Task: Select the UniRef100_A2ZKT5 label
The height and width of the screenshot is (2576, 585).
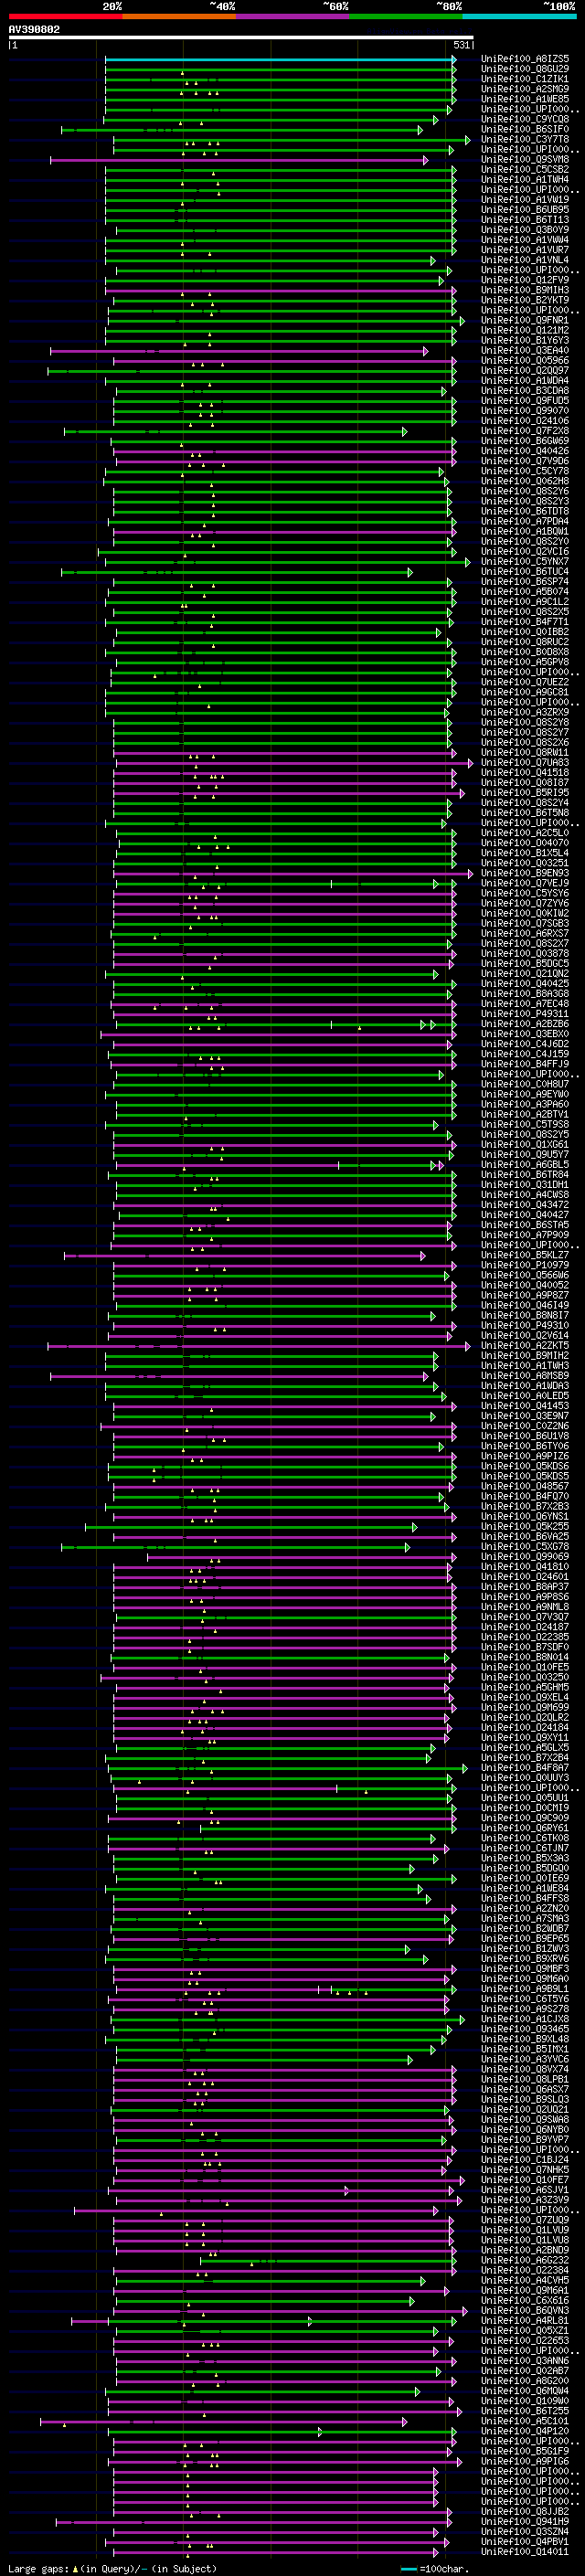Action: [525, 1345]
